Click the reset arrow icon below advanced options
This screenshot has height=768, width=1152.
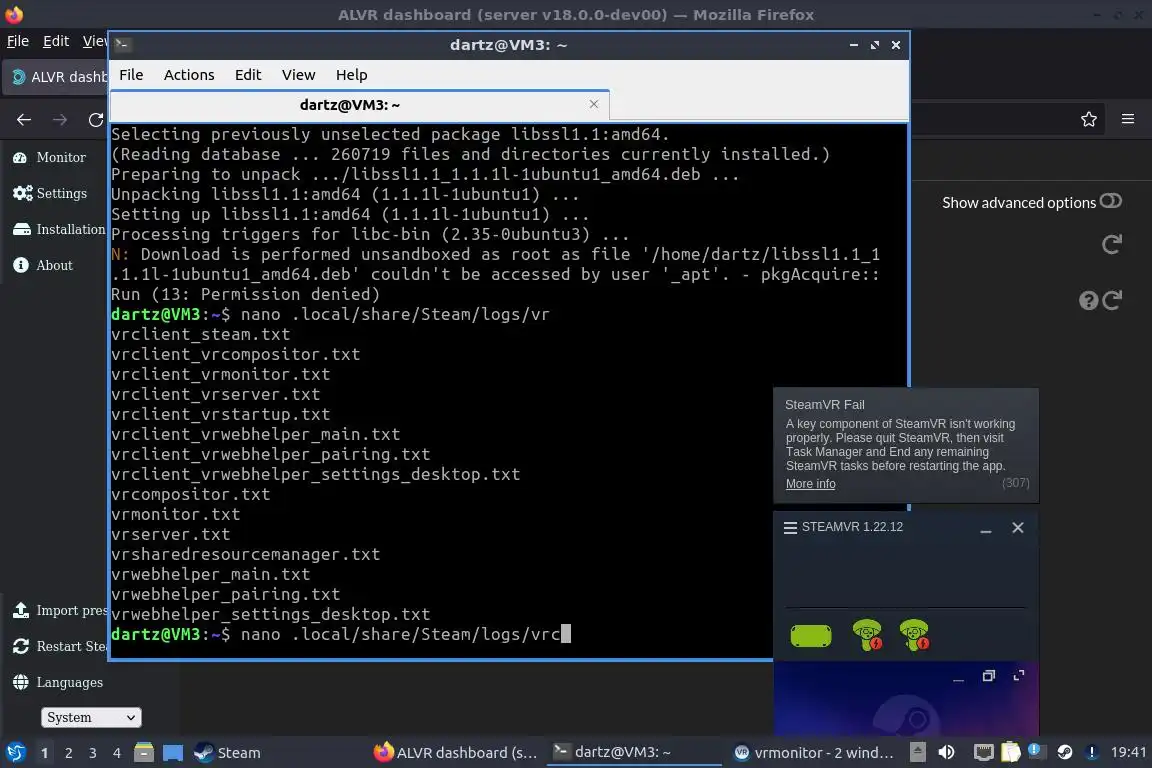pos(1112,244)
